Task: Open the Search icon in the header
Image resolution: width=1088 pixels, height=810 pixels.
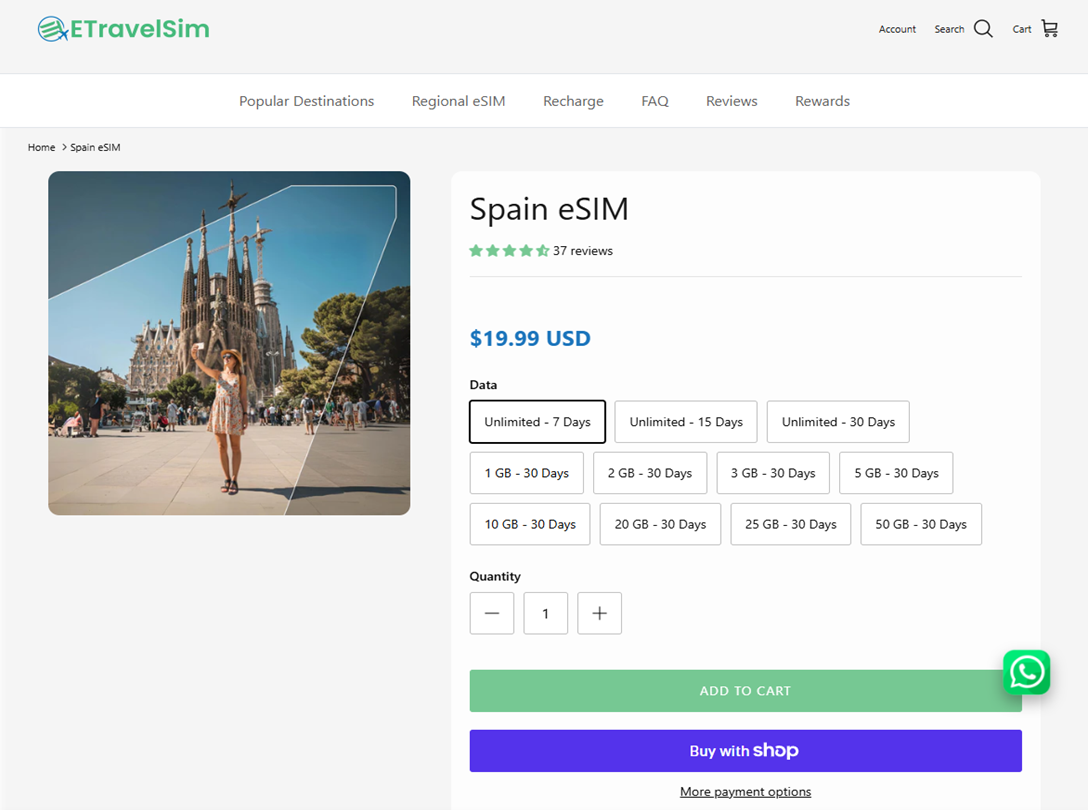Action: (x=982, y=29)
